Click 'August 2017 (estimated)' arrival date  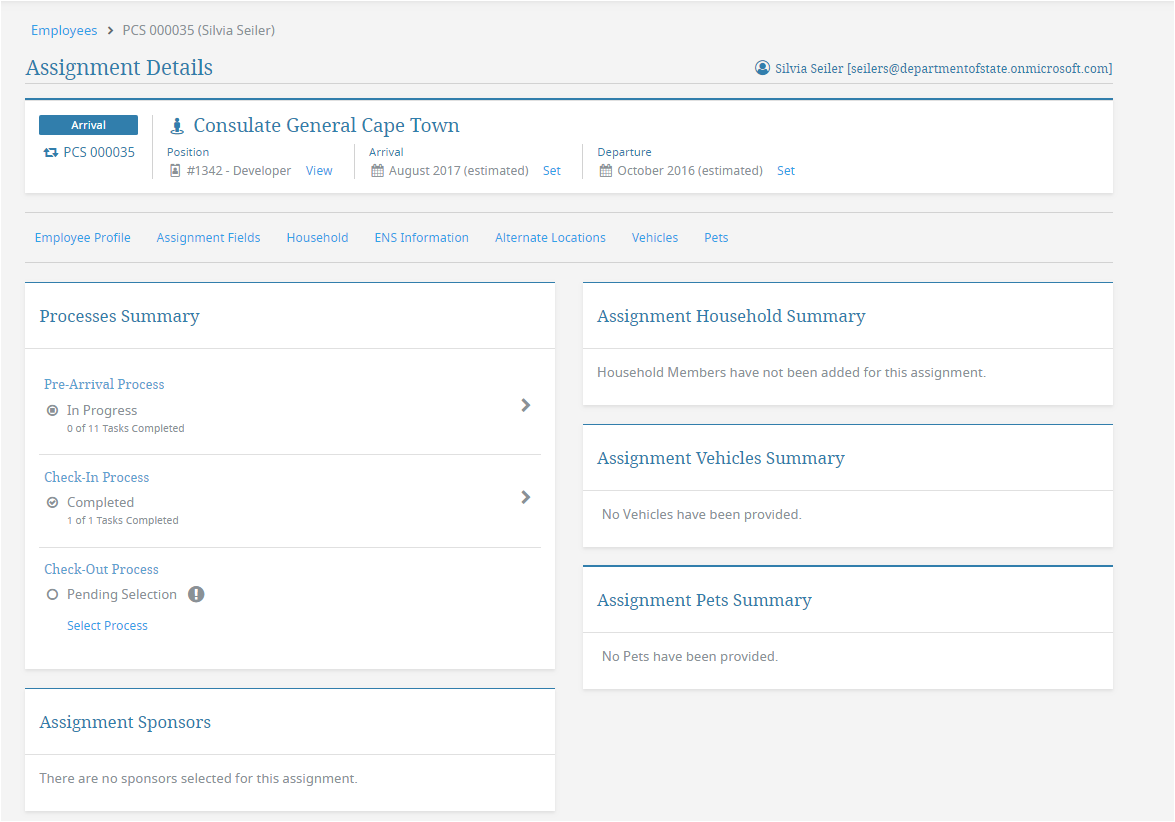(x=459, y=171)
